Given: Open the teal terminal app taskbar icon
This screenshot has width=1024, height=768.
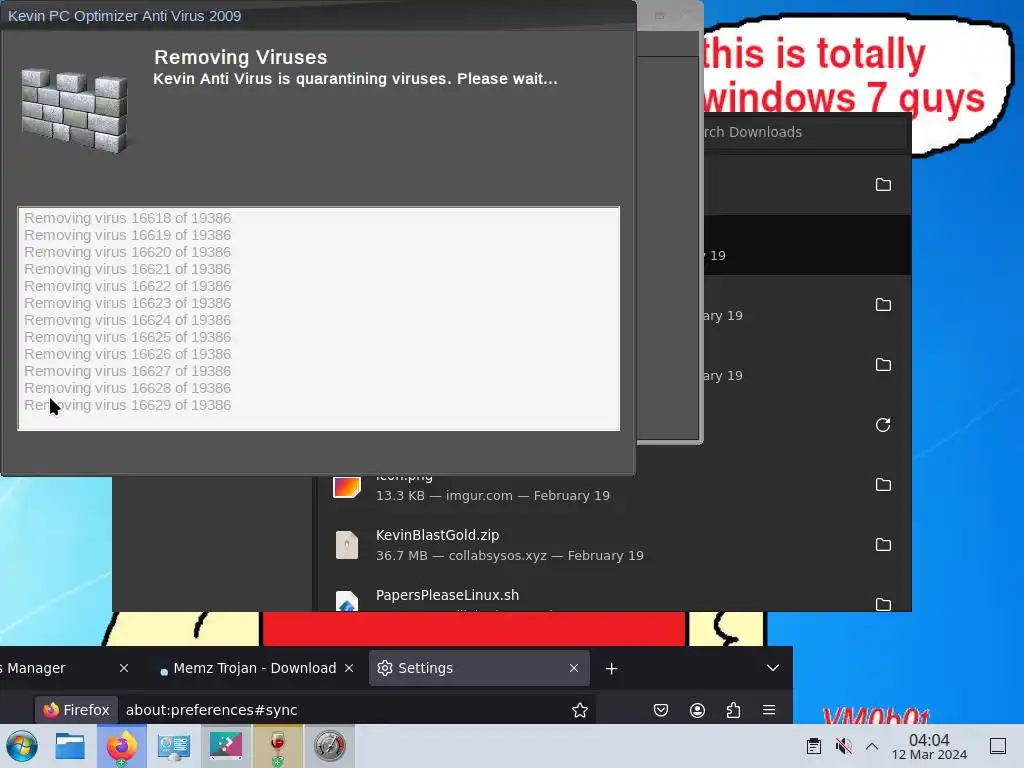Looking at the screenshot, I should point(225,746).
